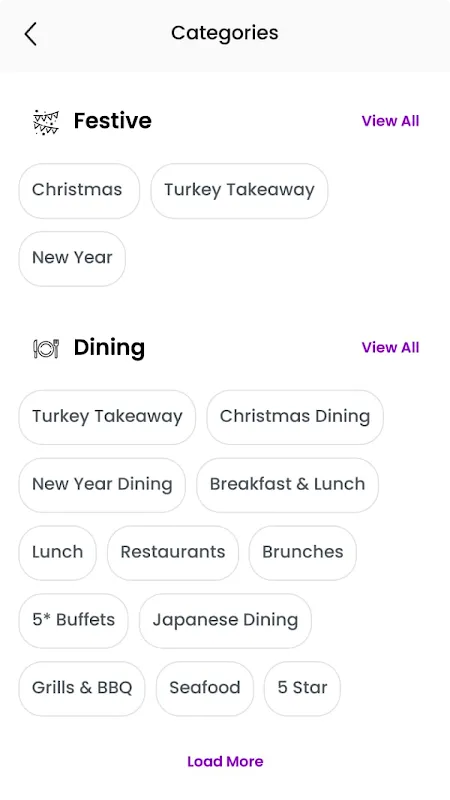Image resolution: width=450 pixels, height=800 pixels.
Task: Load More categories at the bottom
Action: point(225,761)
